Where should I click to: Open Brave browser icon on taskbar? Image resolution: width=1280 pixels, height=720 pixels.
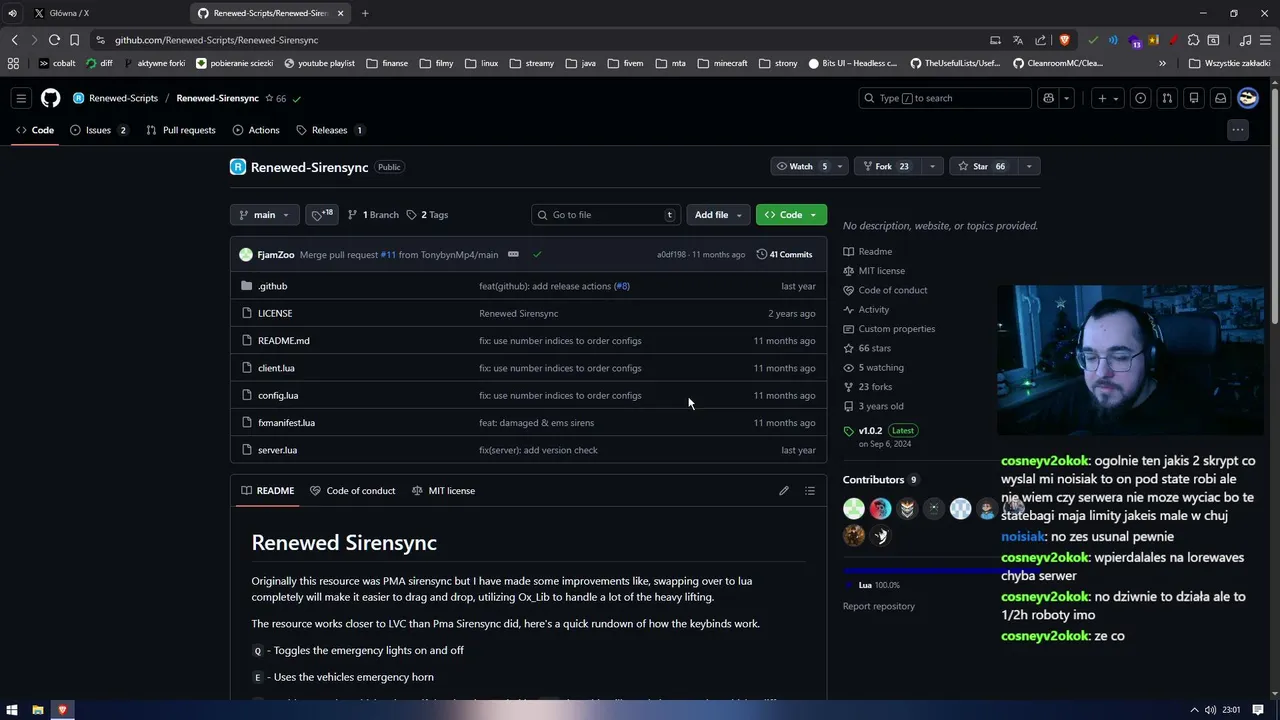coord(62,710)
